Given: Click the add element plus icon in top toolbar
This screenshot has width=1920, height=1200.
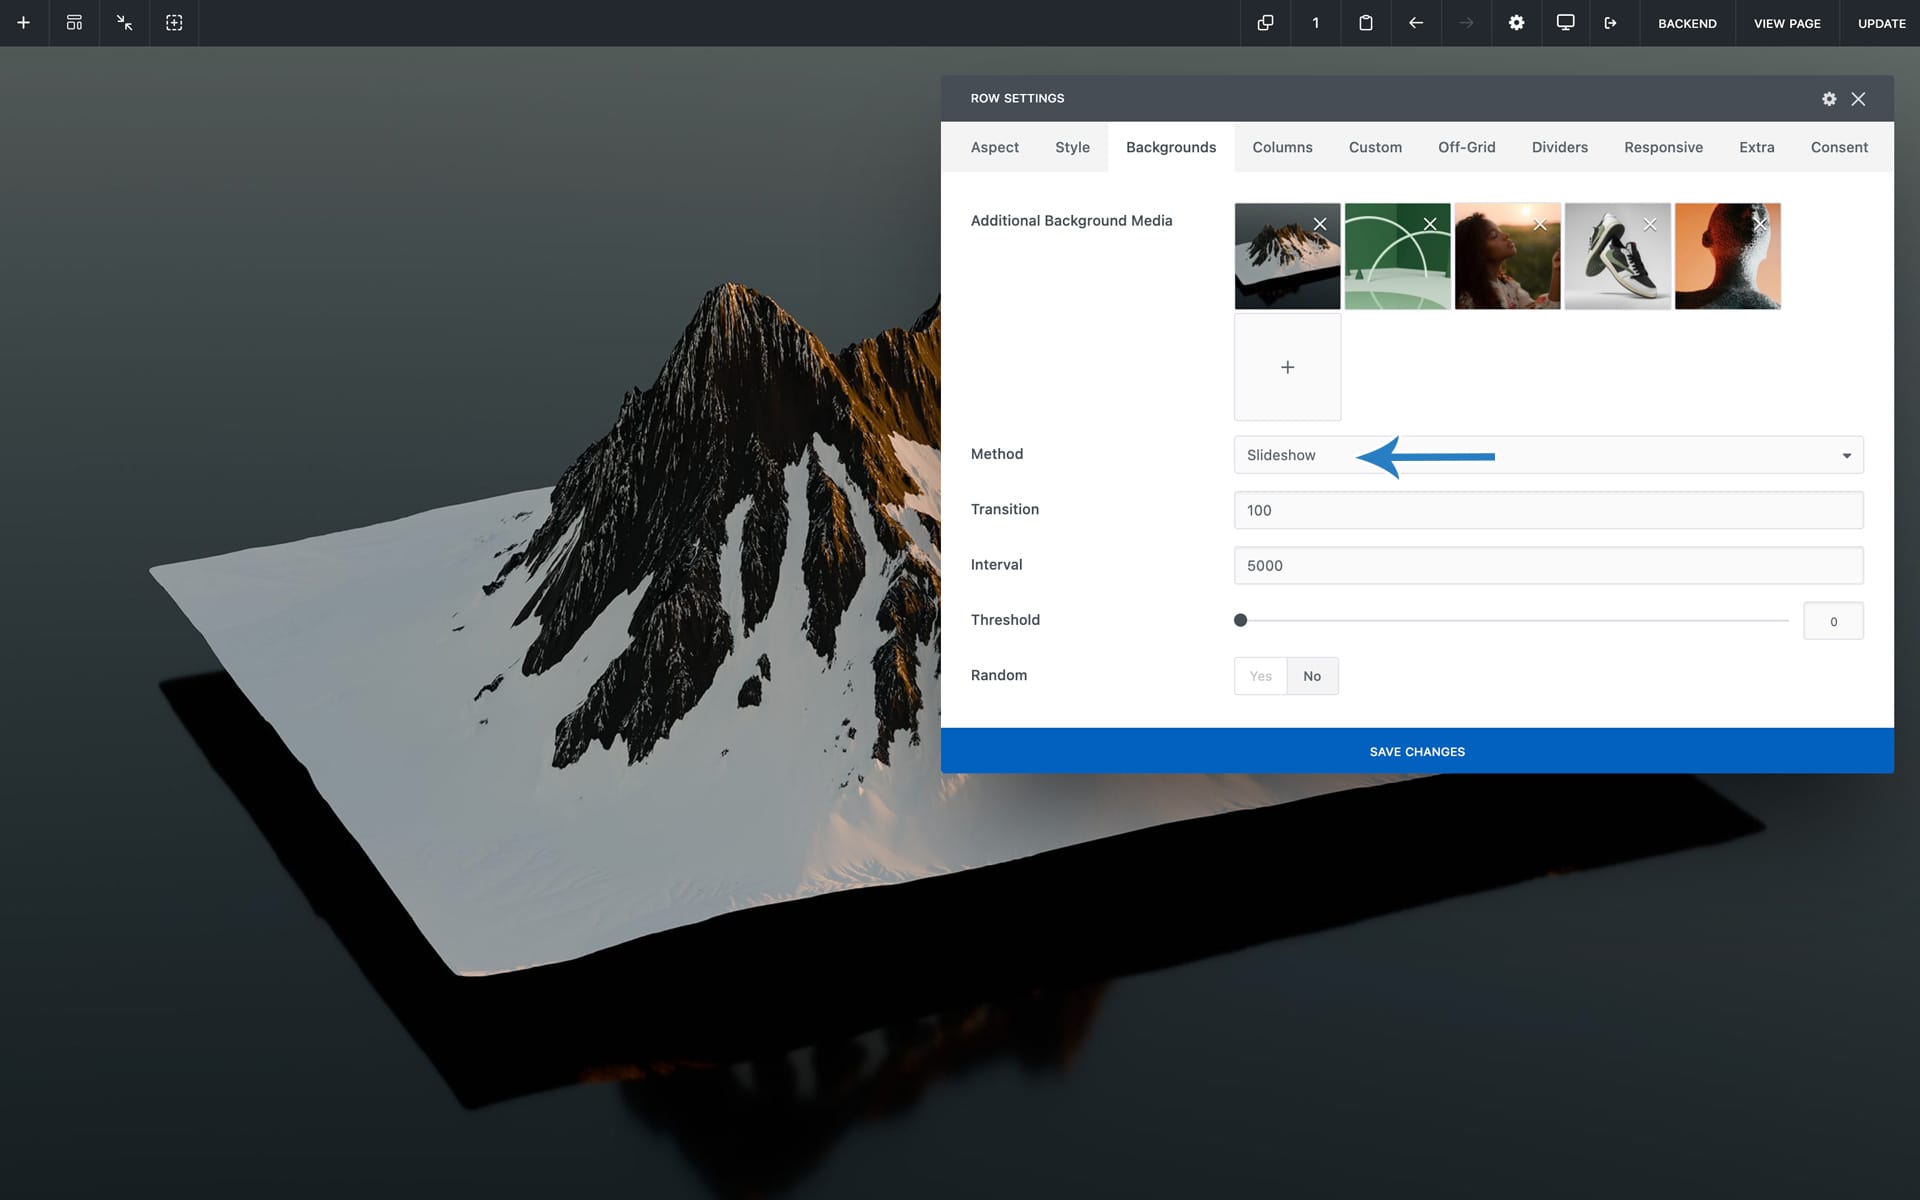Looking at the screenshot, I should pos(24,23).
